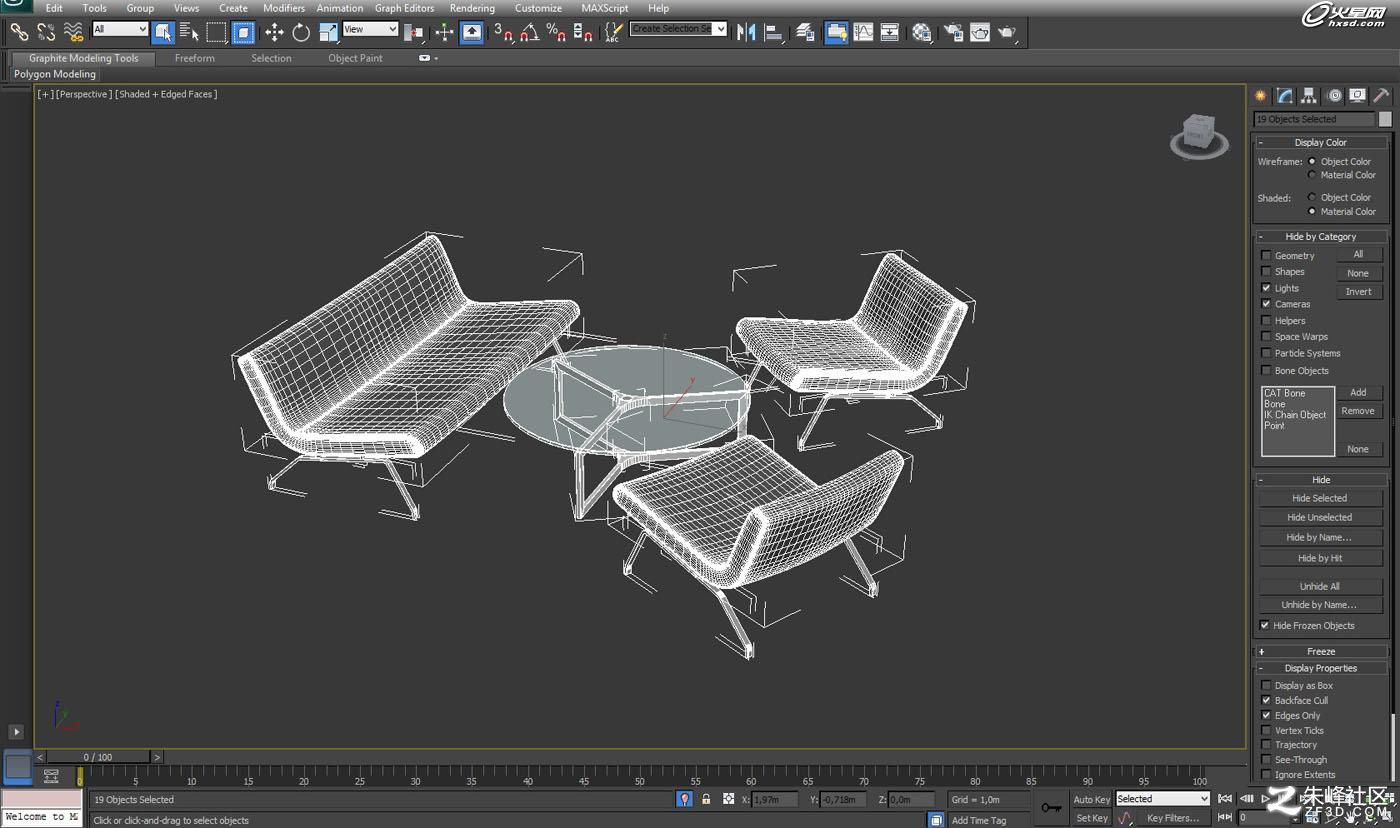Switch to the Modify command panel tab
Viewport: 1400px width, 828px height.
(1285, 96)
